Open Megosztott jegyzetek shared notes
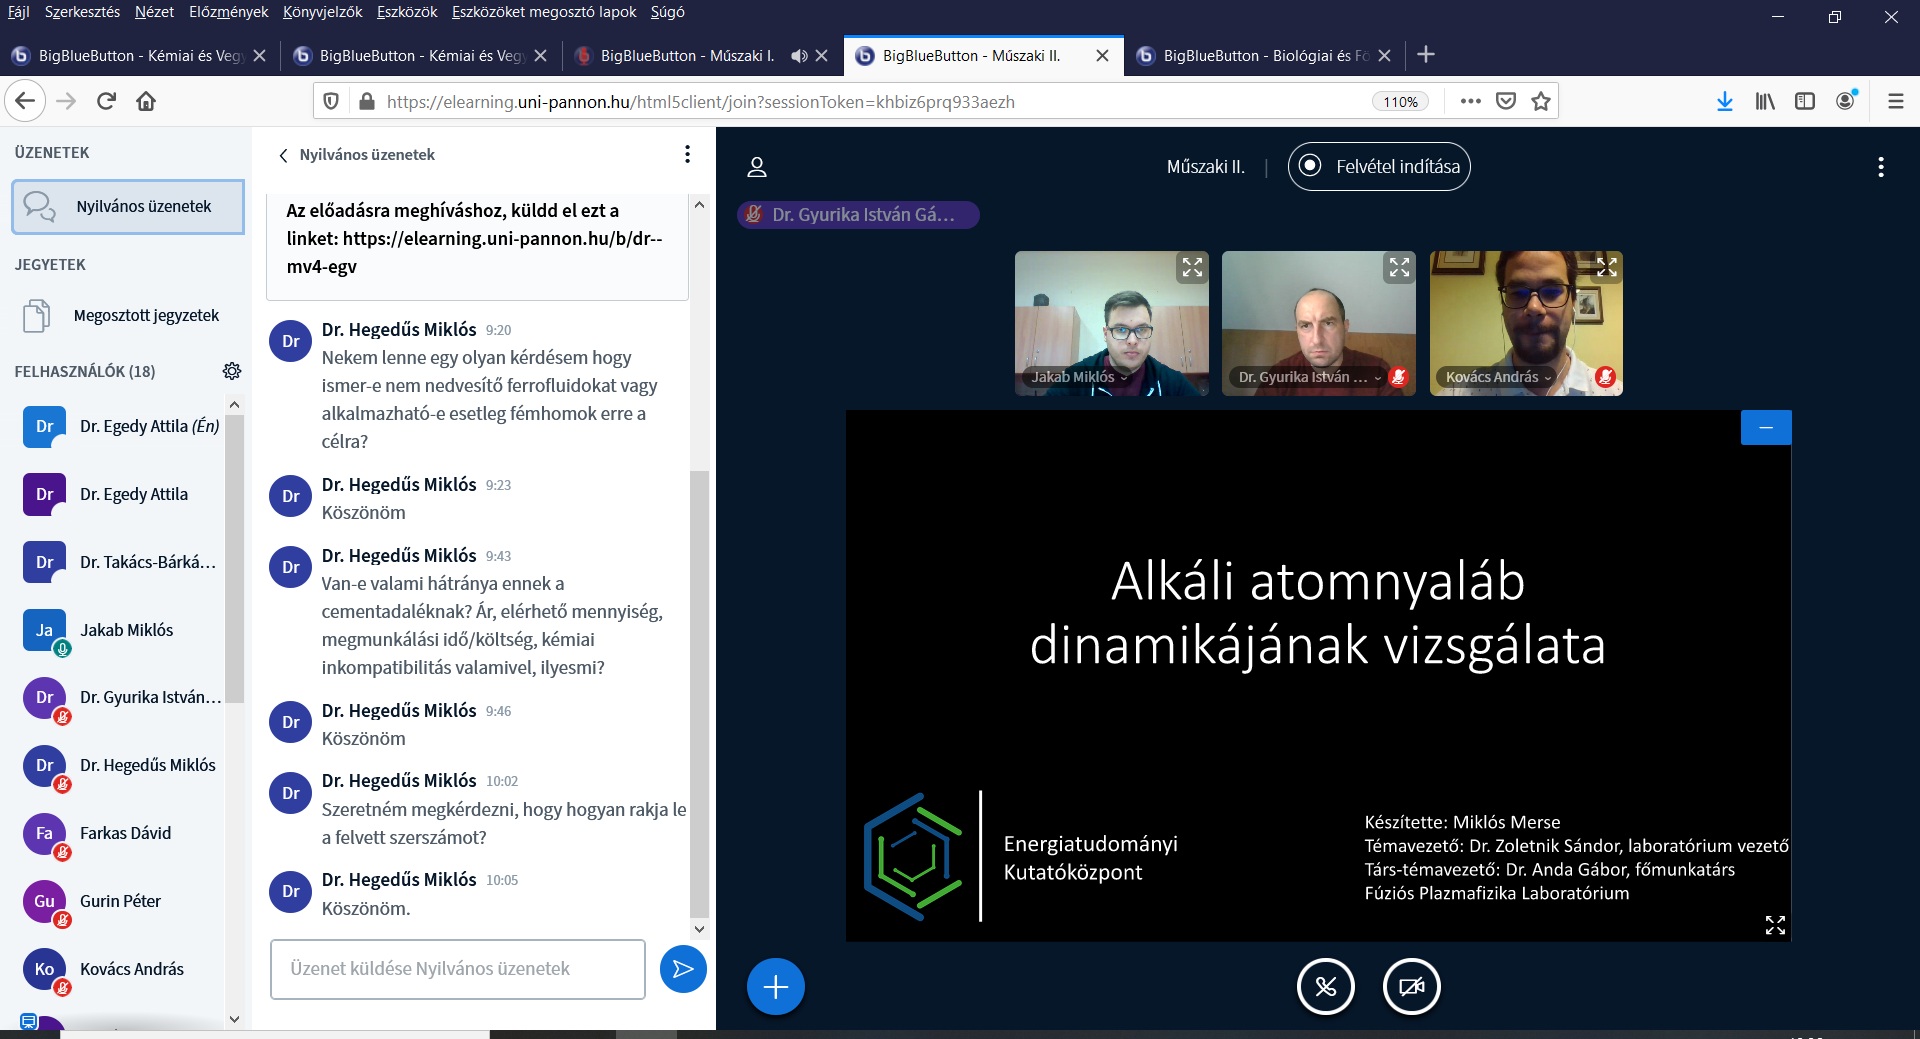 click(146, 316)
